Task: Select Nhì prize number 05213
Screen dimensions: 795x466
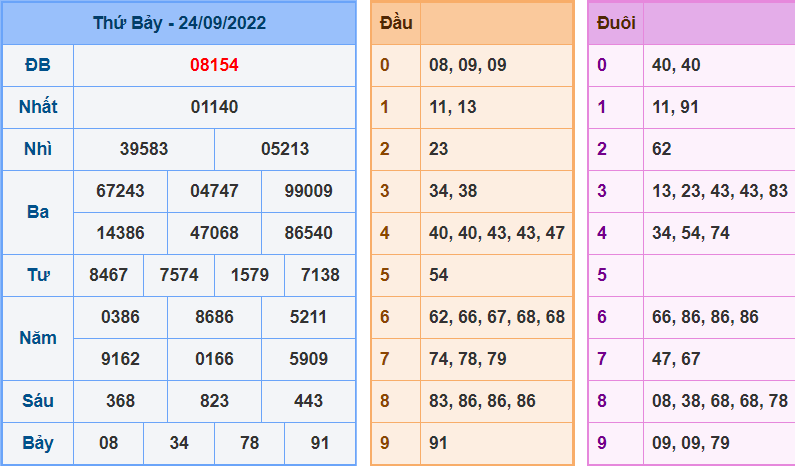Action: coord(285,149)
